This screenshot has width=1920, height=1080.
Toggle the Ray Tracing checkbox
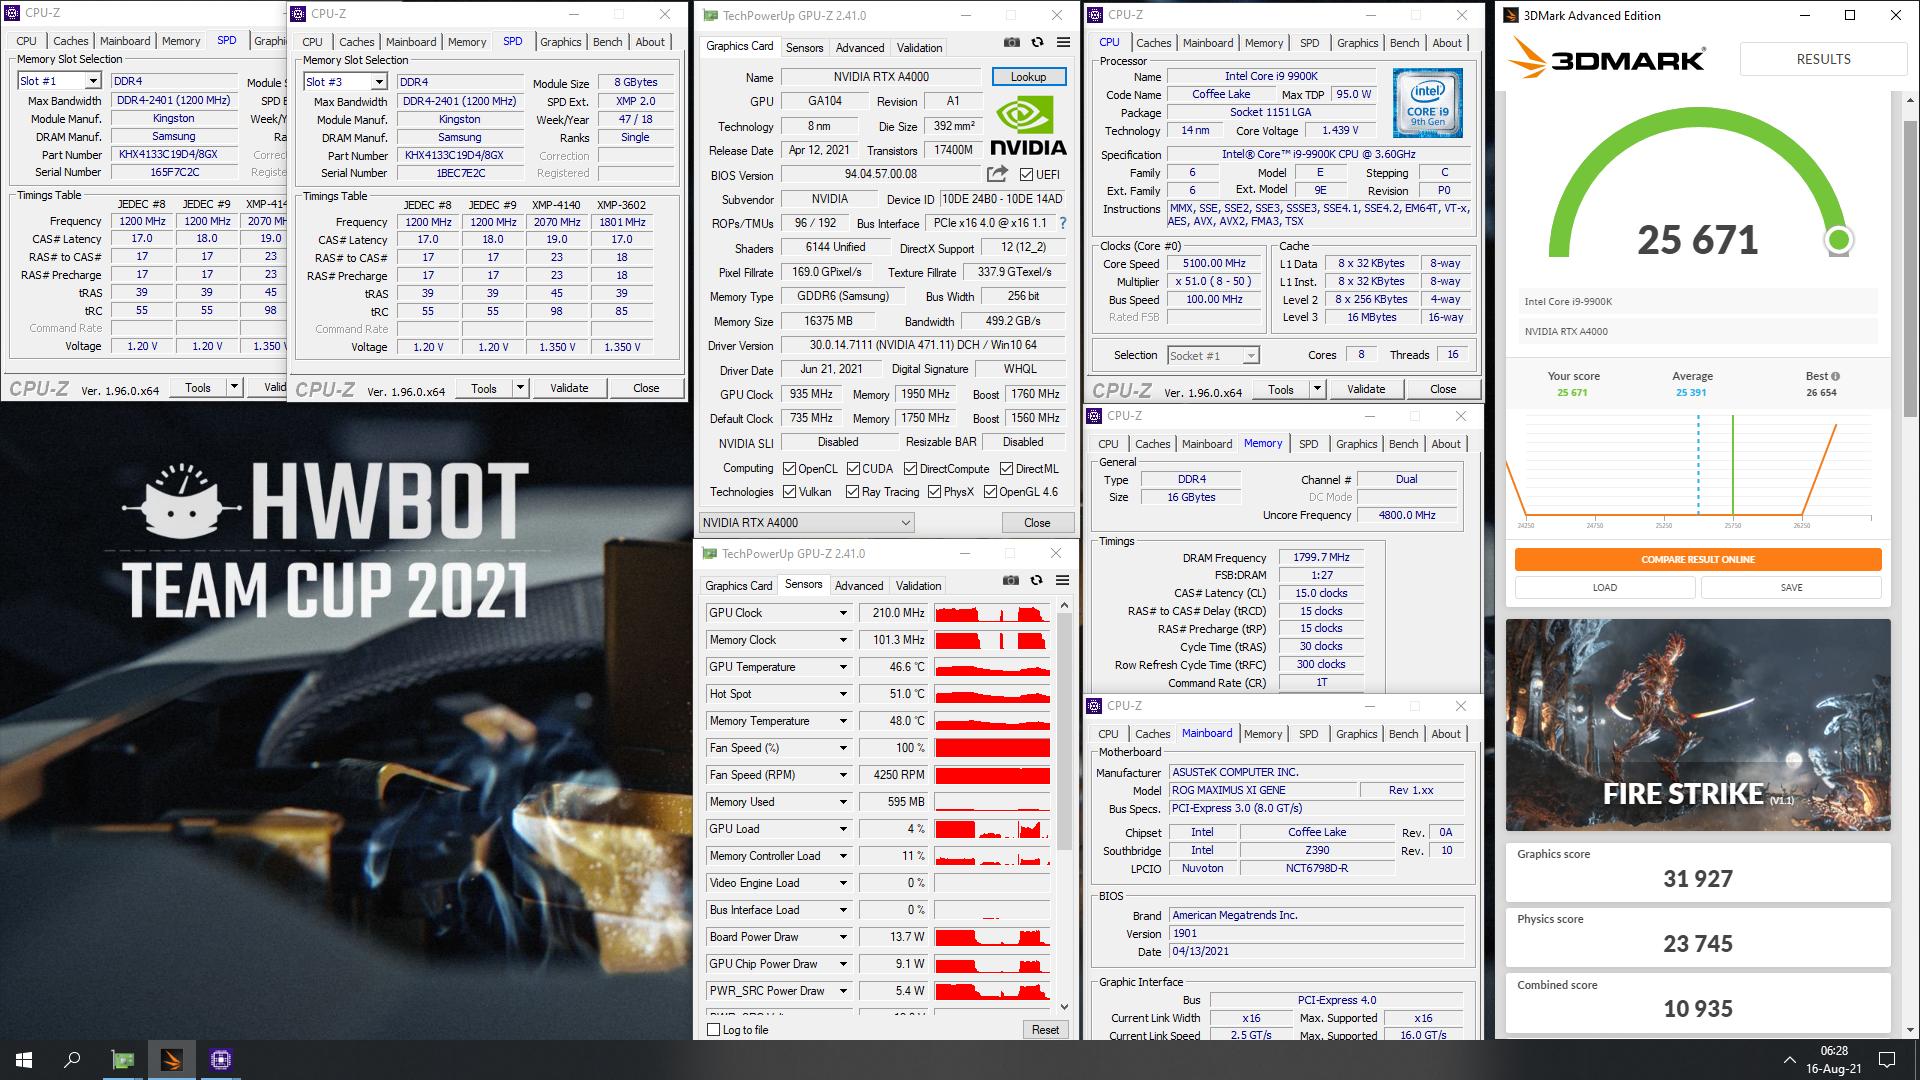[x=852, y=492]
